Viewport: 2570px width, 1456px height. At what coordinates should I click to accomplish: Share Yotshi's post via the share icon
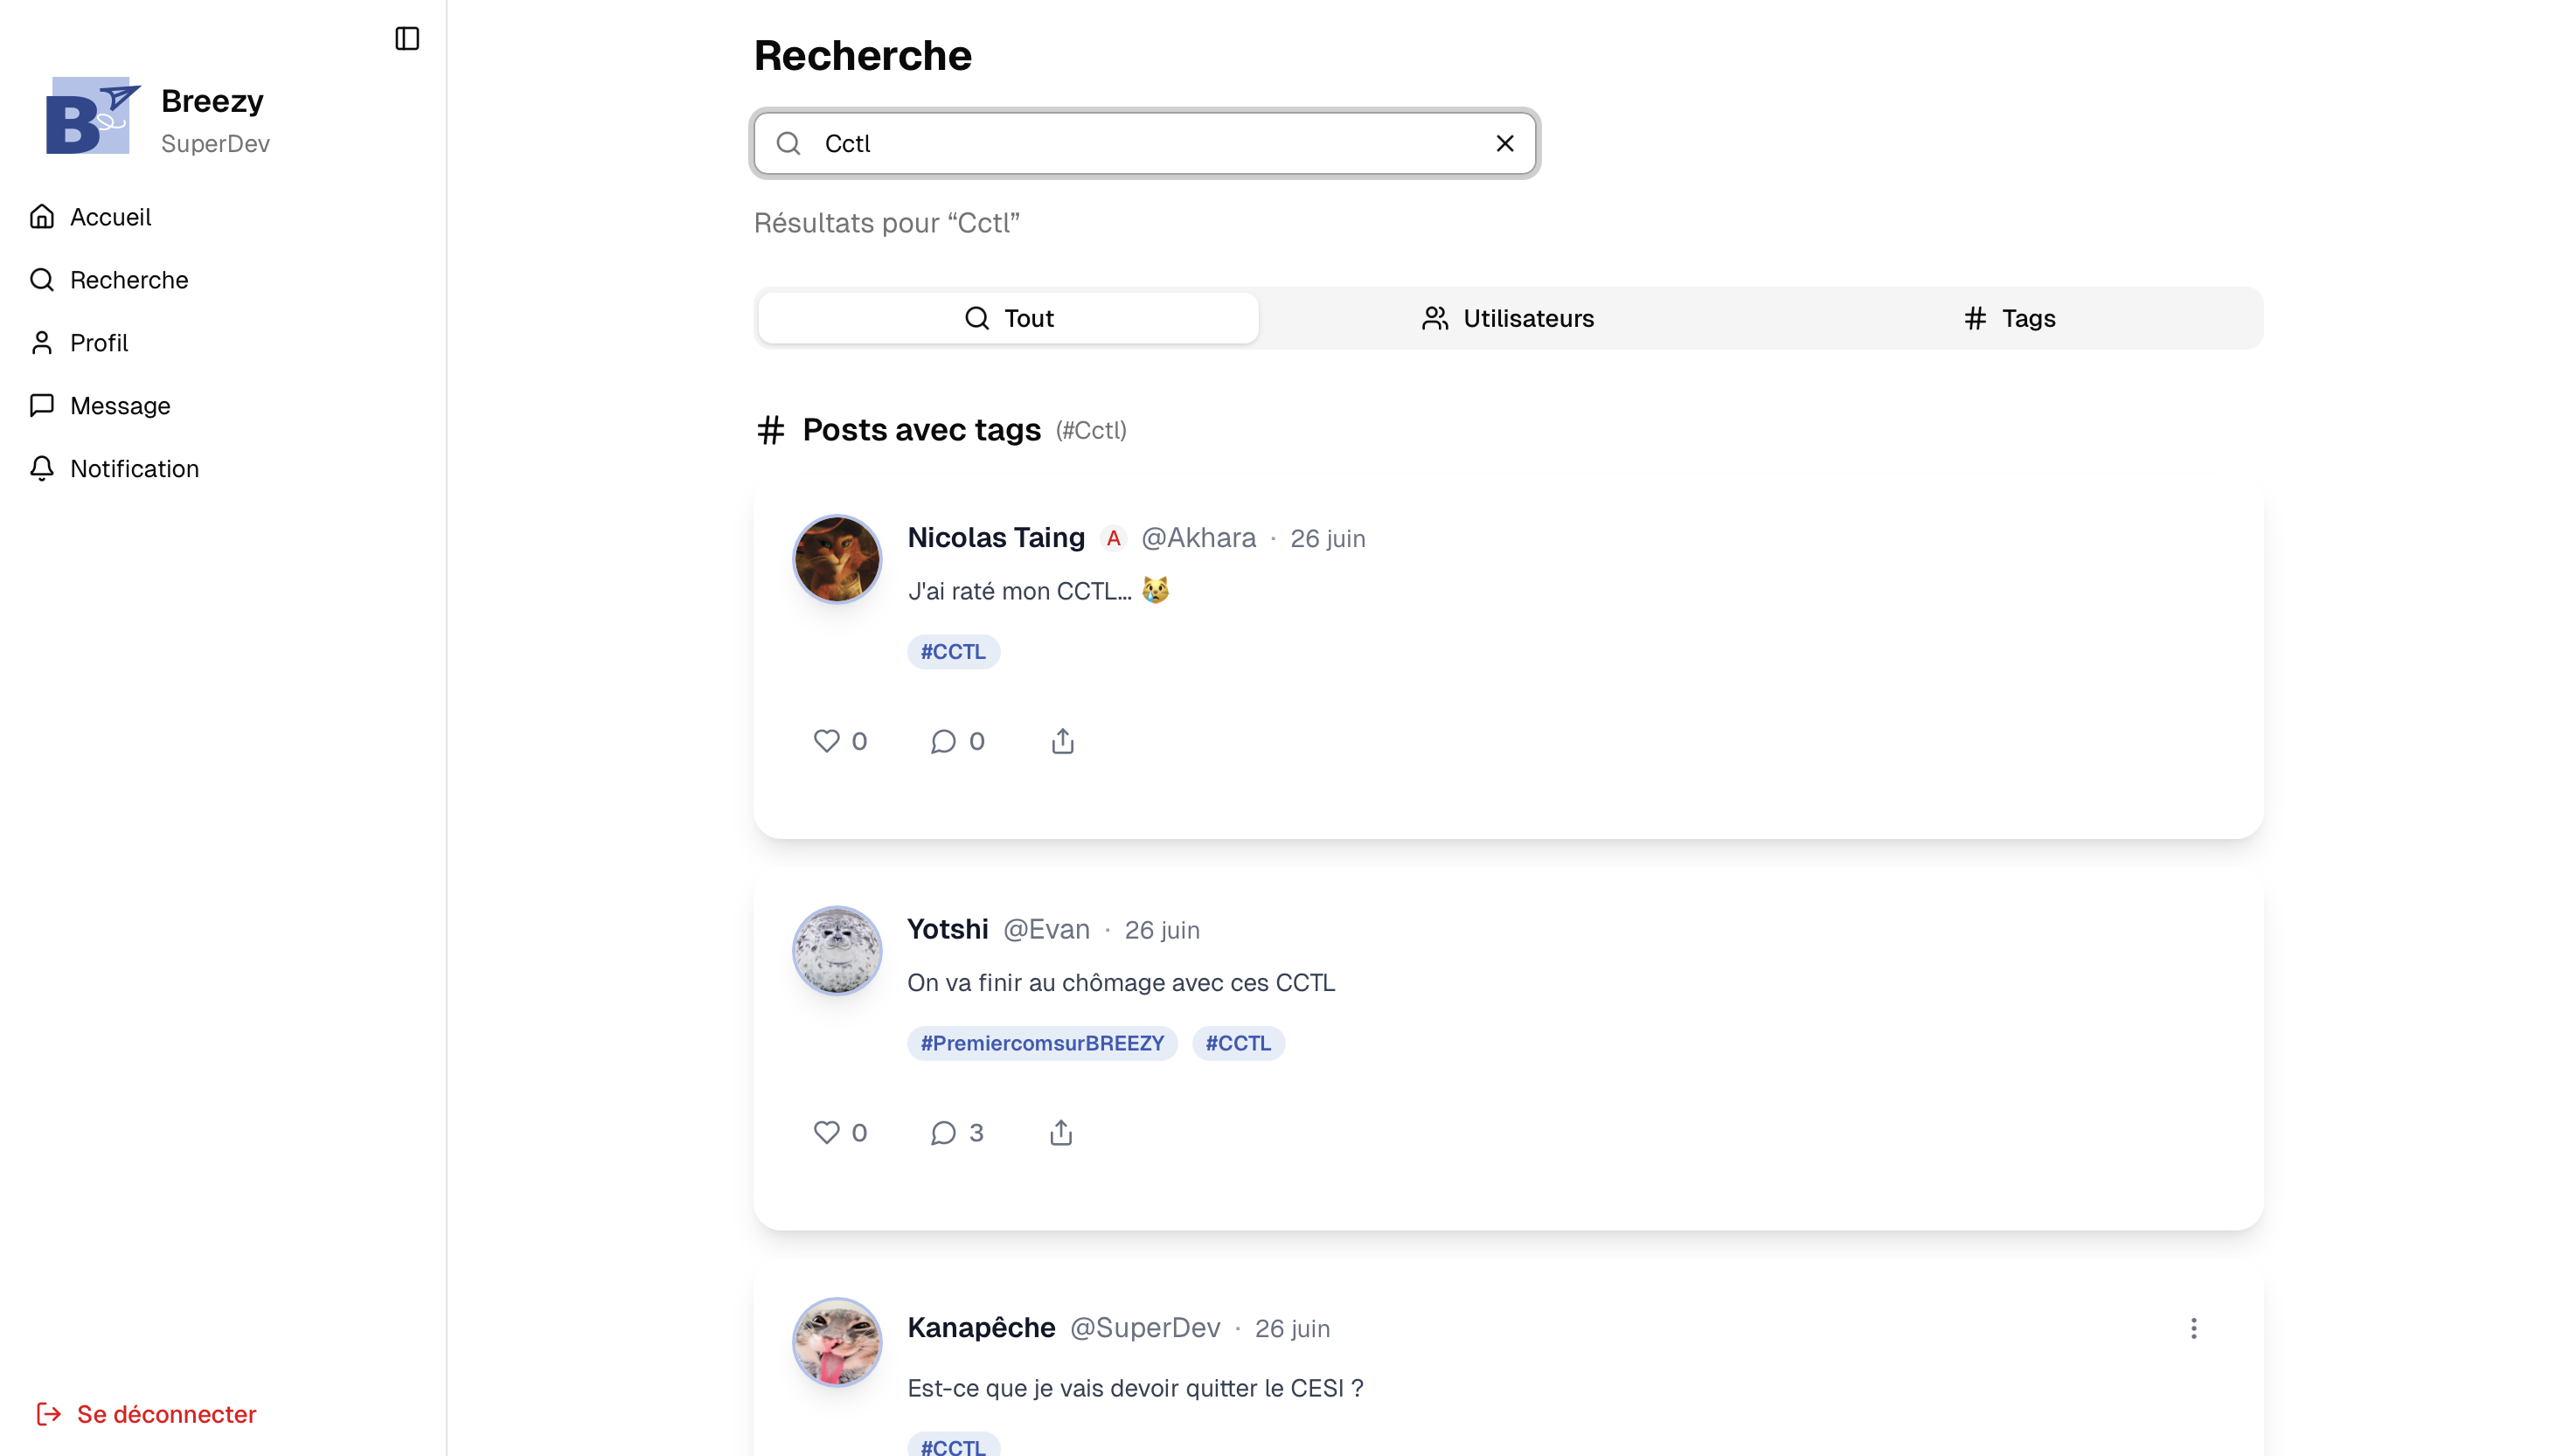coord(1061,1132)
